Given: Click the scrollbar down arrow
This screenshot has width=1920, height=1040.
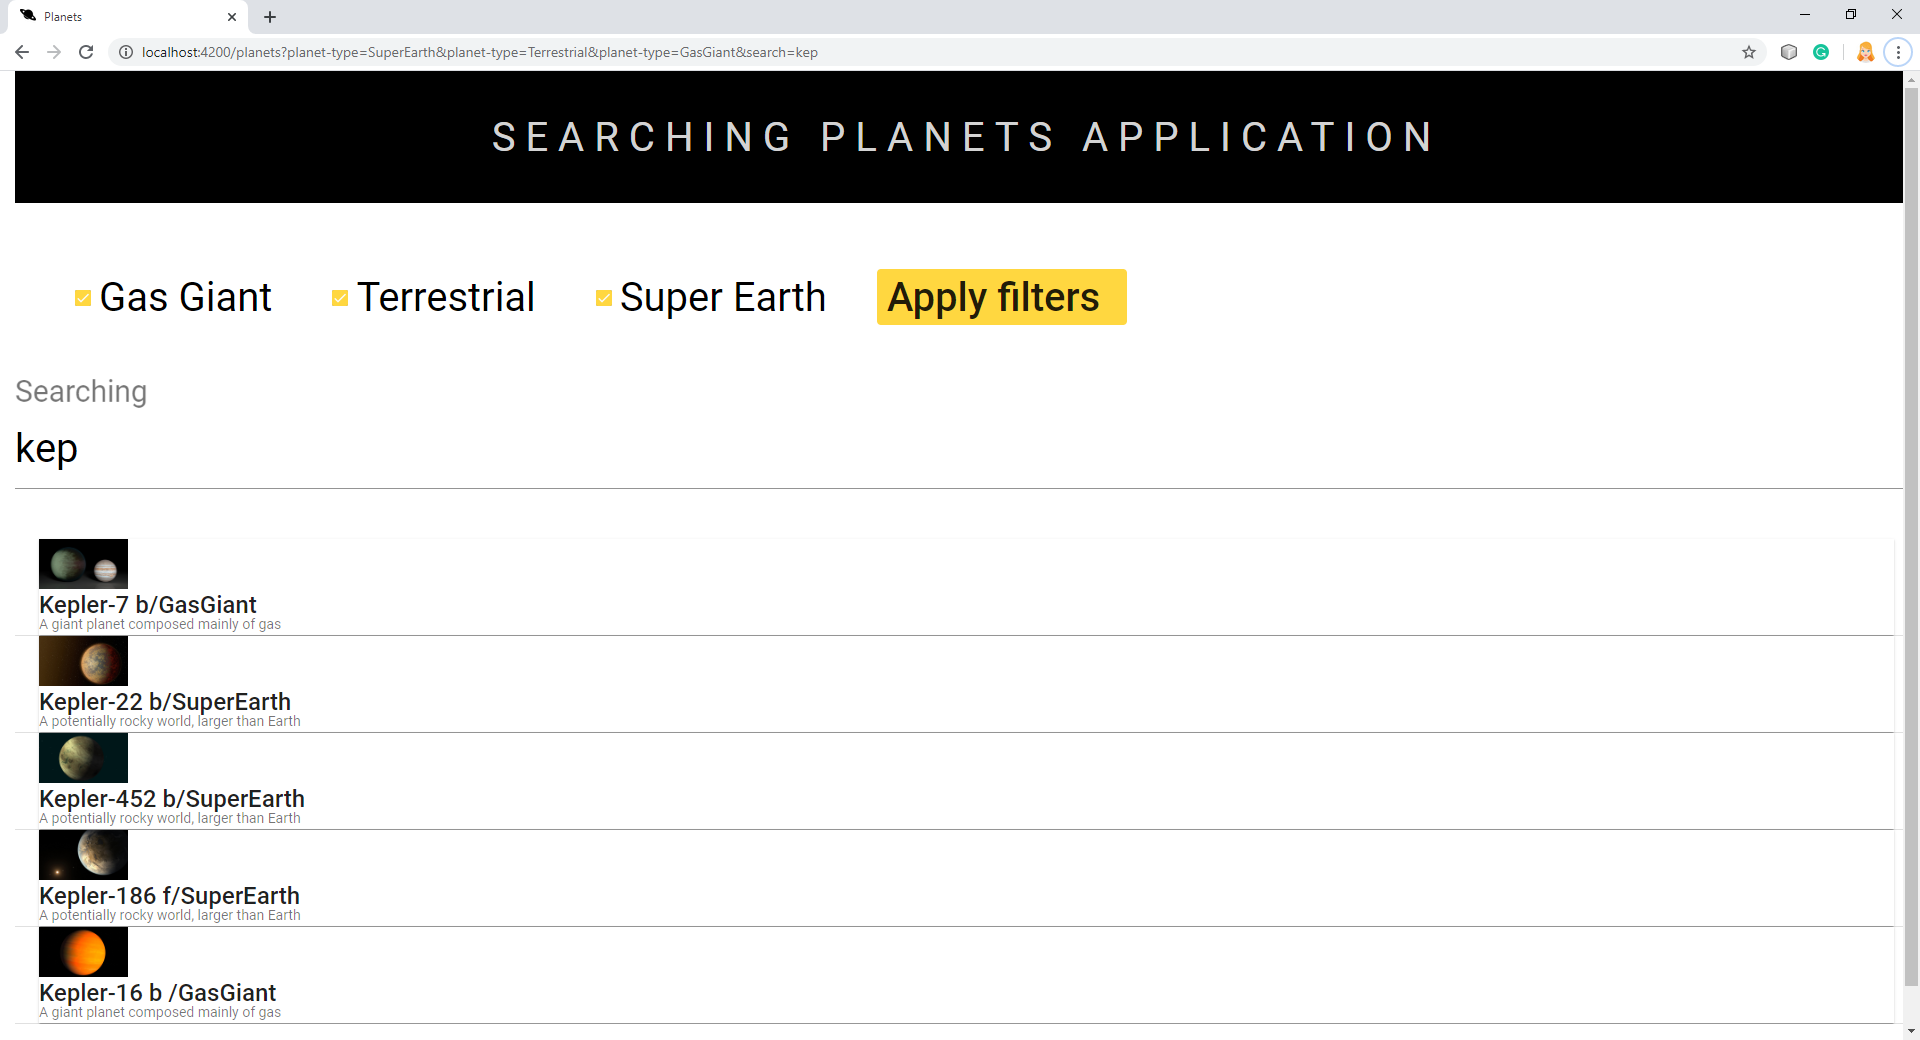Looking at the screenshot, I should [x=1911, y=1031].
